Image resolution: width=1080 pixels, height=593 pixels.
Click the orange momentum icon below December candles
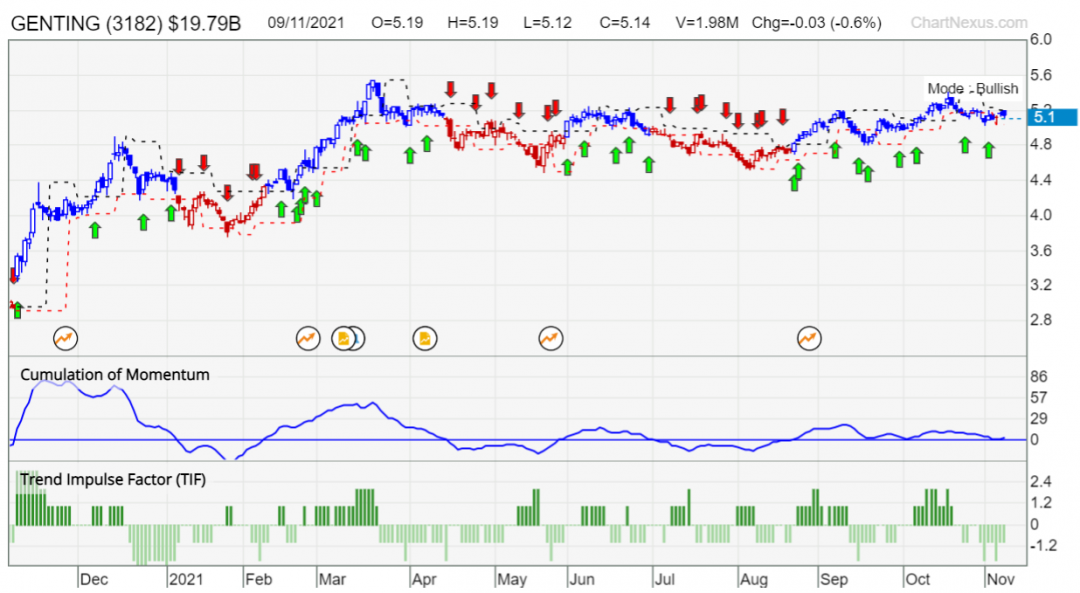65,338
